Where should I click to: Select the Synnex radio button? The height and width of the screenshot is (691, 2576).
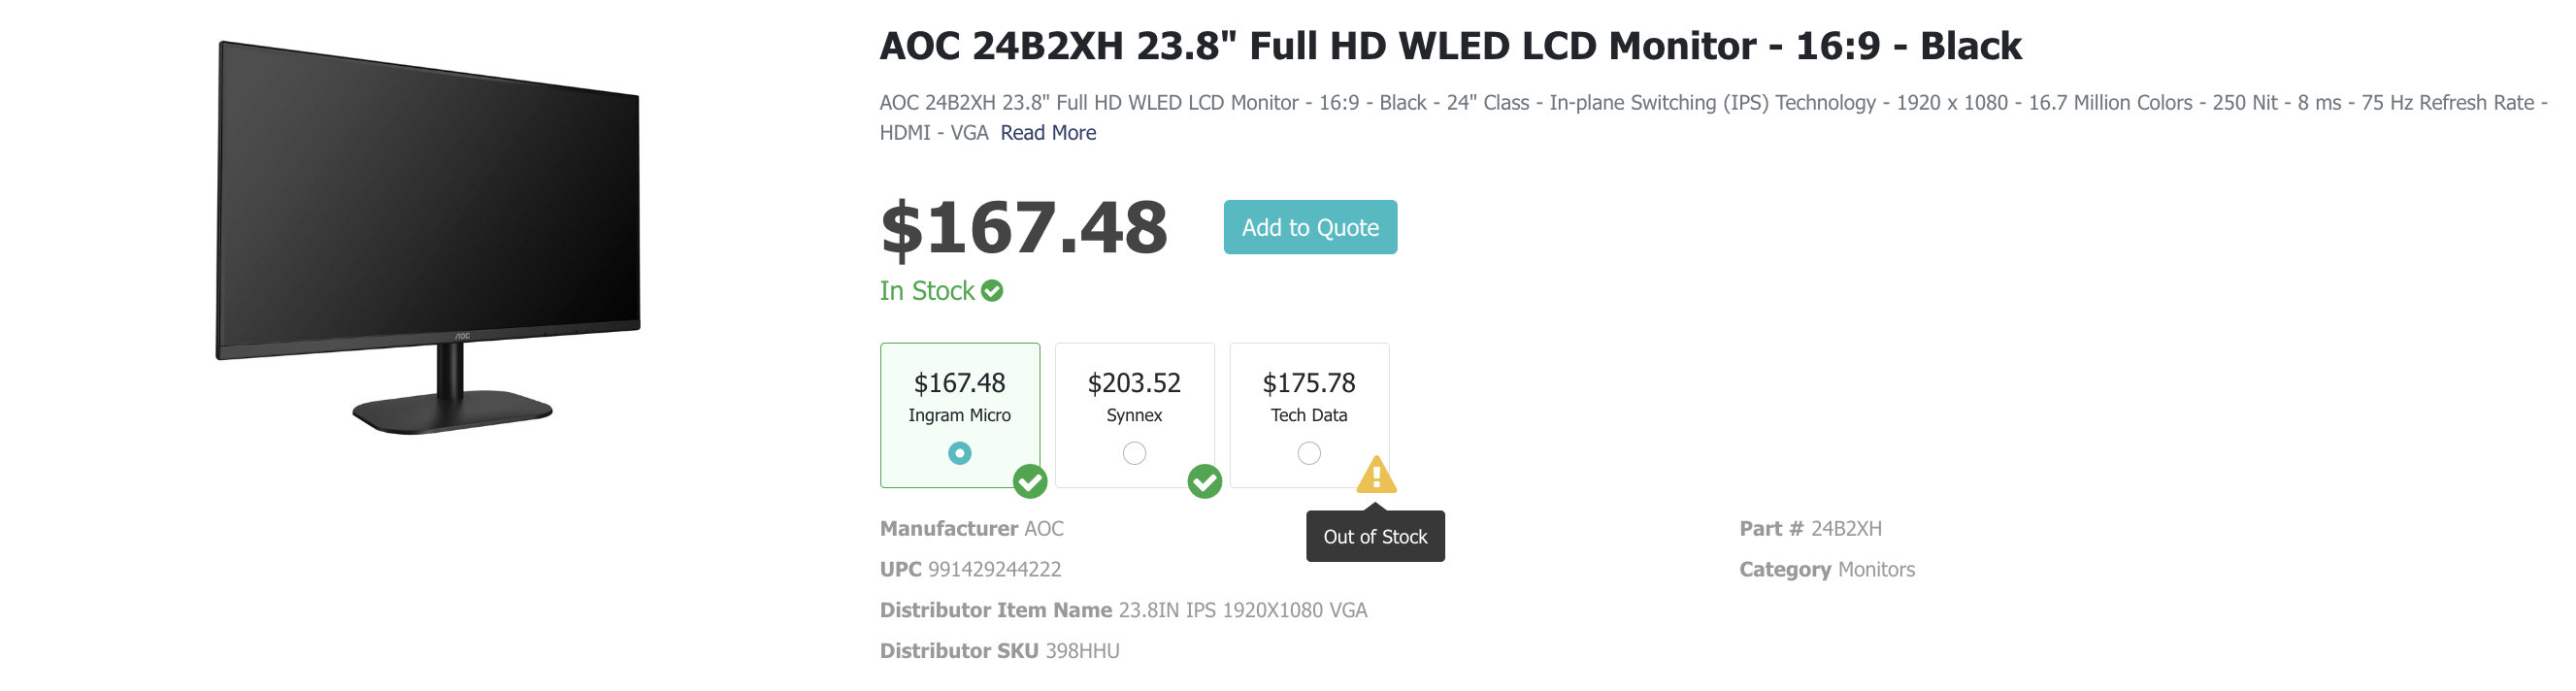[x=1135, y=454]
